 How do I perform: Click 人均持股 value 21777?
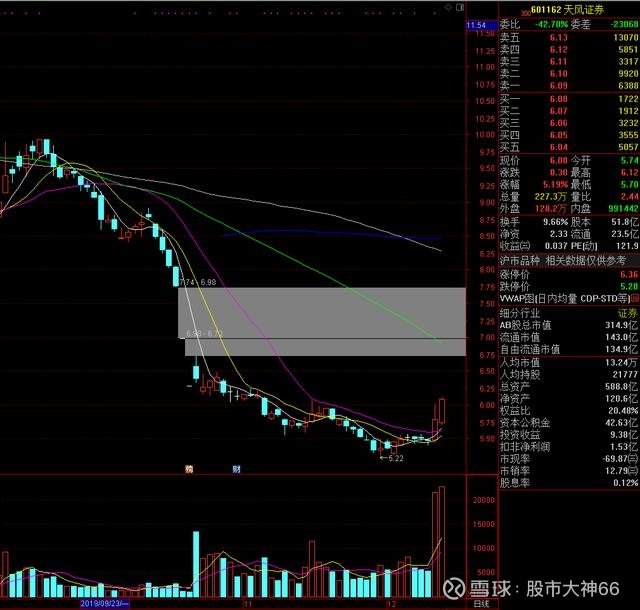tap(625, 374)
